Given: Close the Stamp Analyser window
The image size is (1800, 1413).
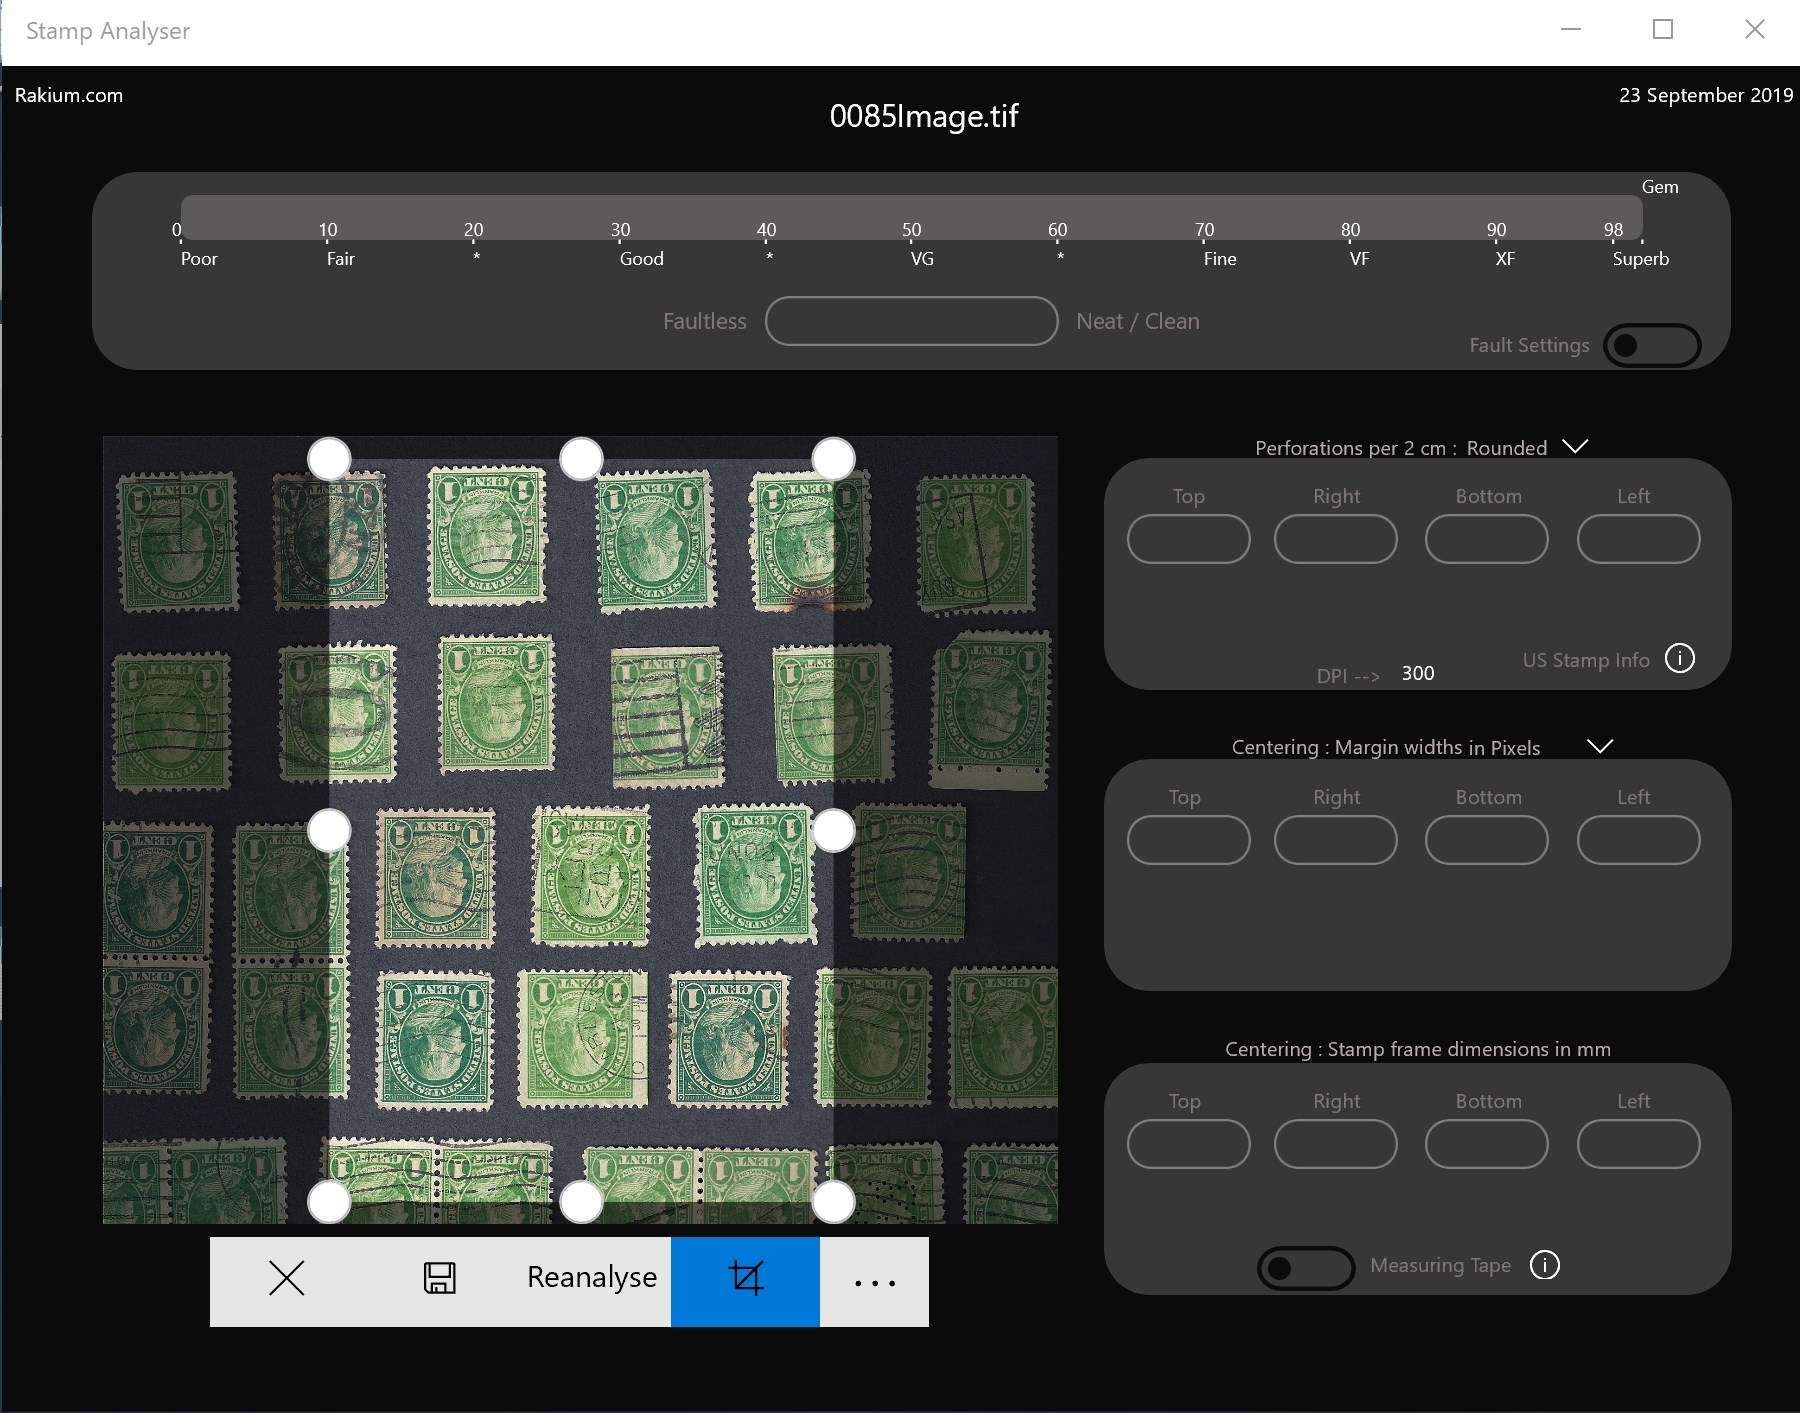Looking at the screenshot, I should click(x=1755, y=30).
